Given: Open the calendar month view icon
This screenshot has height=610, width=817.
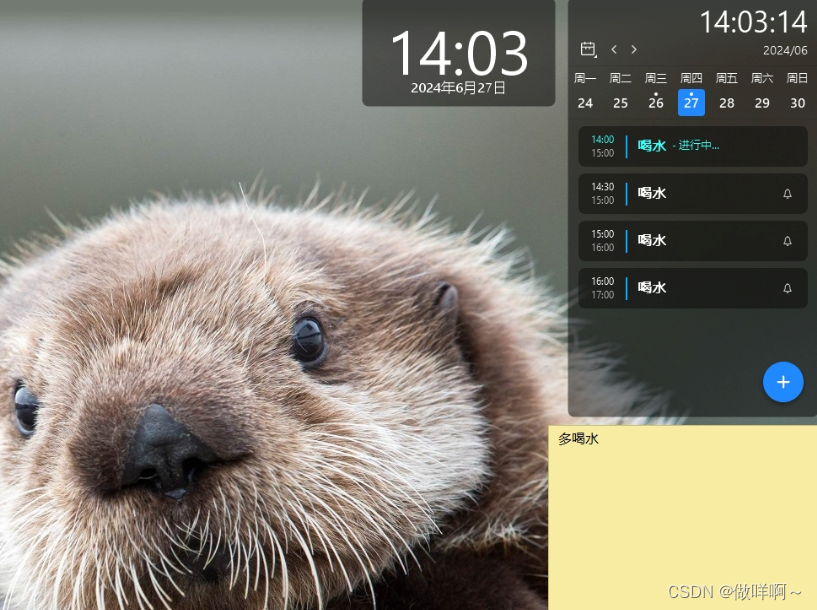Looking at the screenshot, I should [588, 49].
